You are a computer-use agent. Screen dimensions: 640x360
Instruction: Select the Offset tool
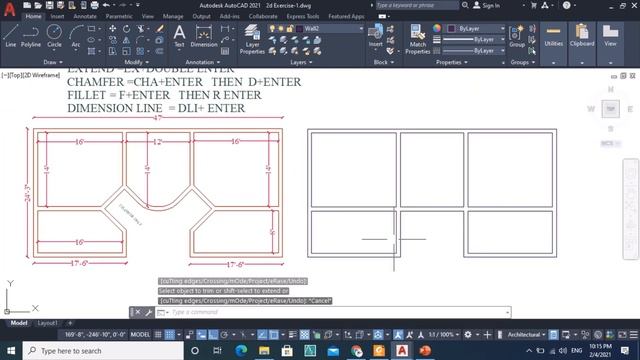[x=160, y=51]
